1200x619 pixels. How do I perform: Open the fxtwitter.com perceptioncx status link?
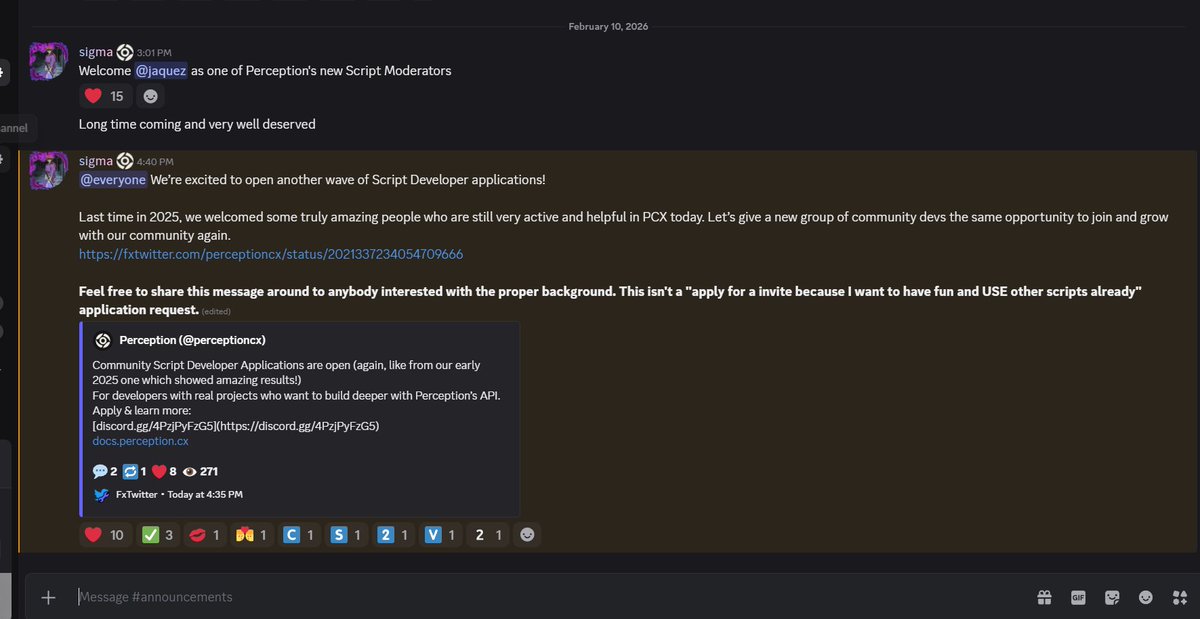[271, 254]
